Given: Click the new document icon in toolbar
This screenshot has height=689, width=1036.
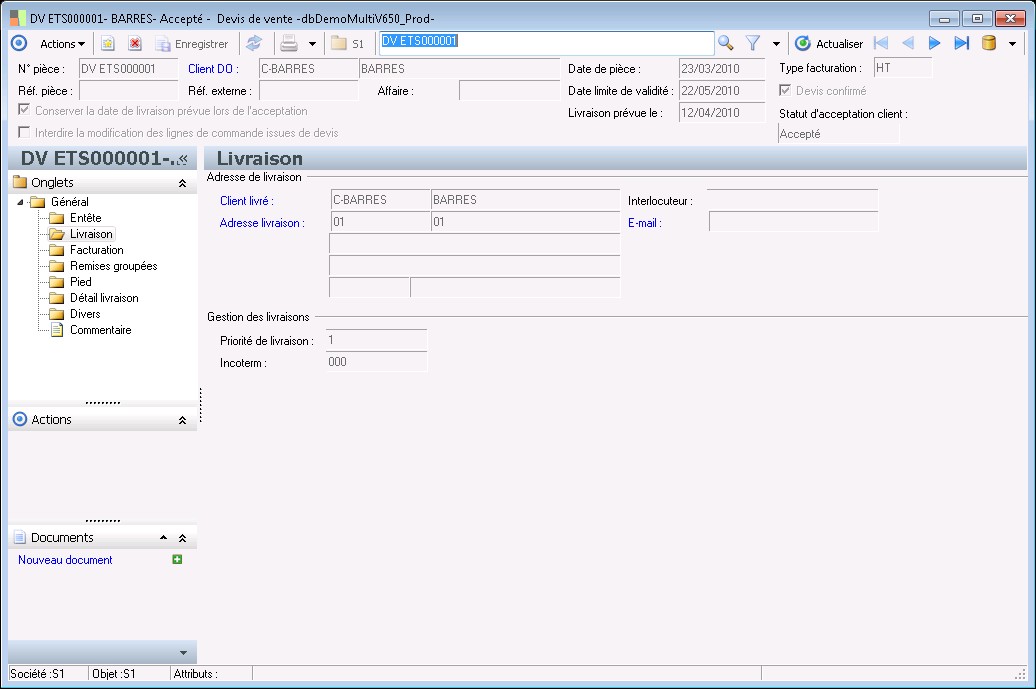Looking at the screenshot, I should pos(108,44).
